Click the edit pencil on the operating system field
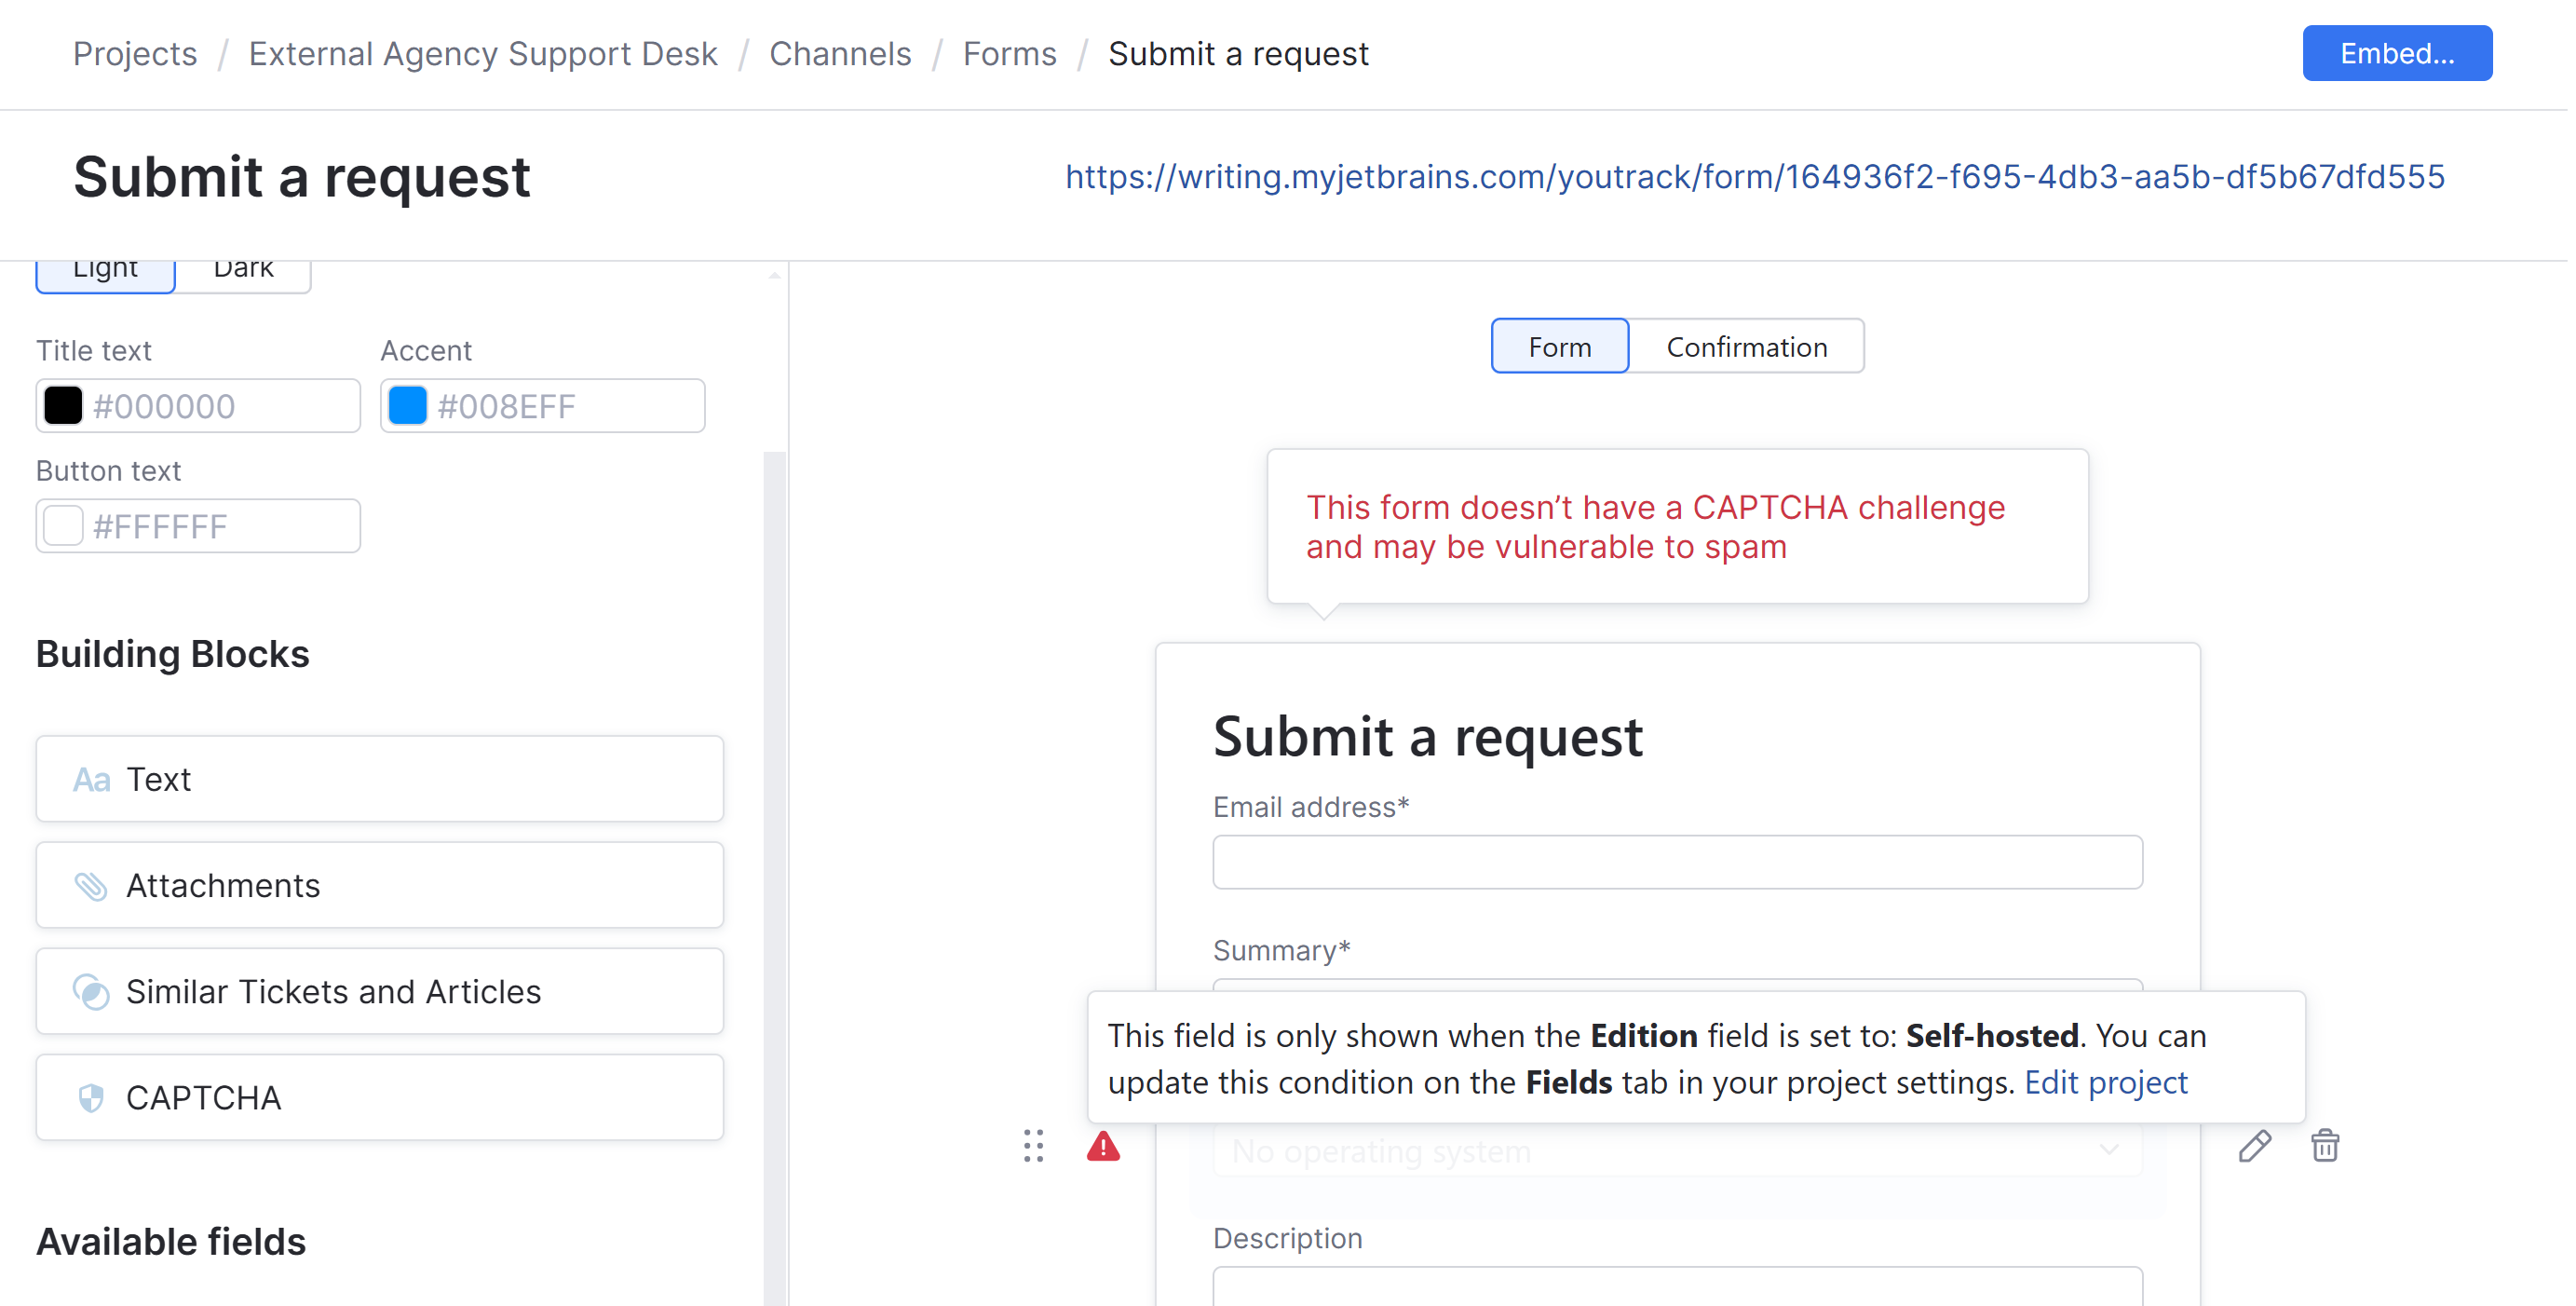Image resolution: width=2576 pixels, height=1306 pixels. (x=2256, y=1146)
